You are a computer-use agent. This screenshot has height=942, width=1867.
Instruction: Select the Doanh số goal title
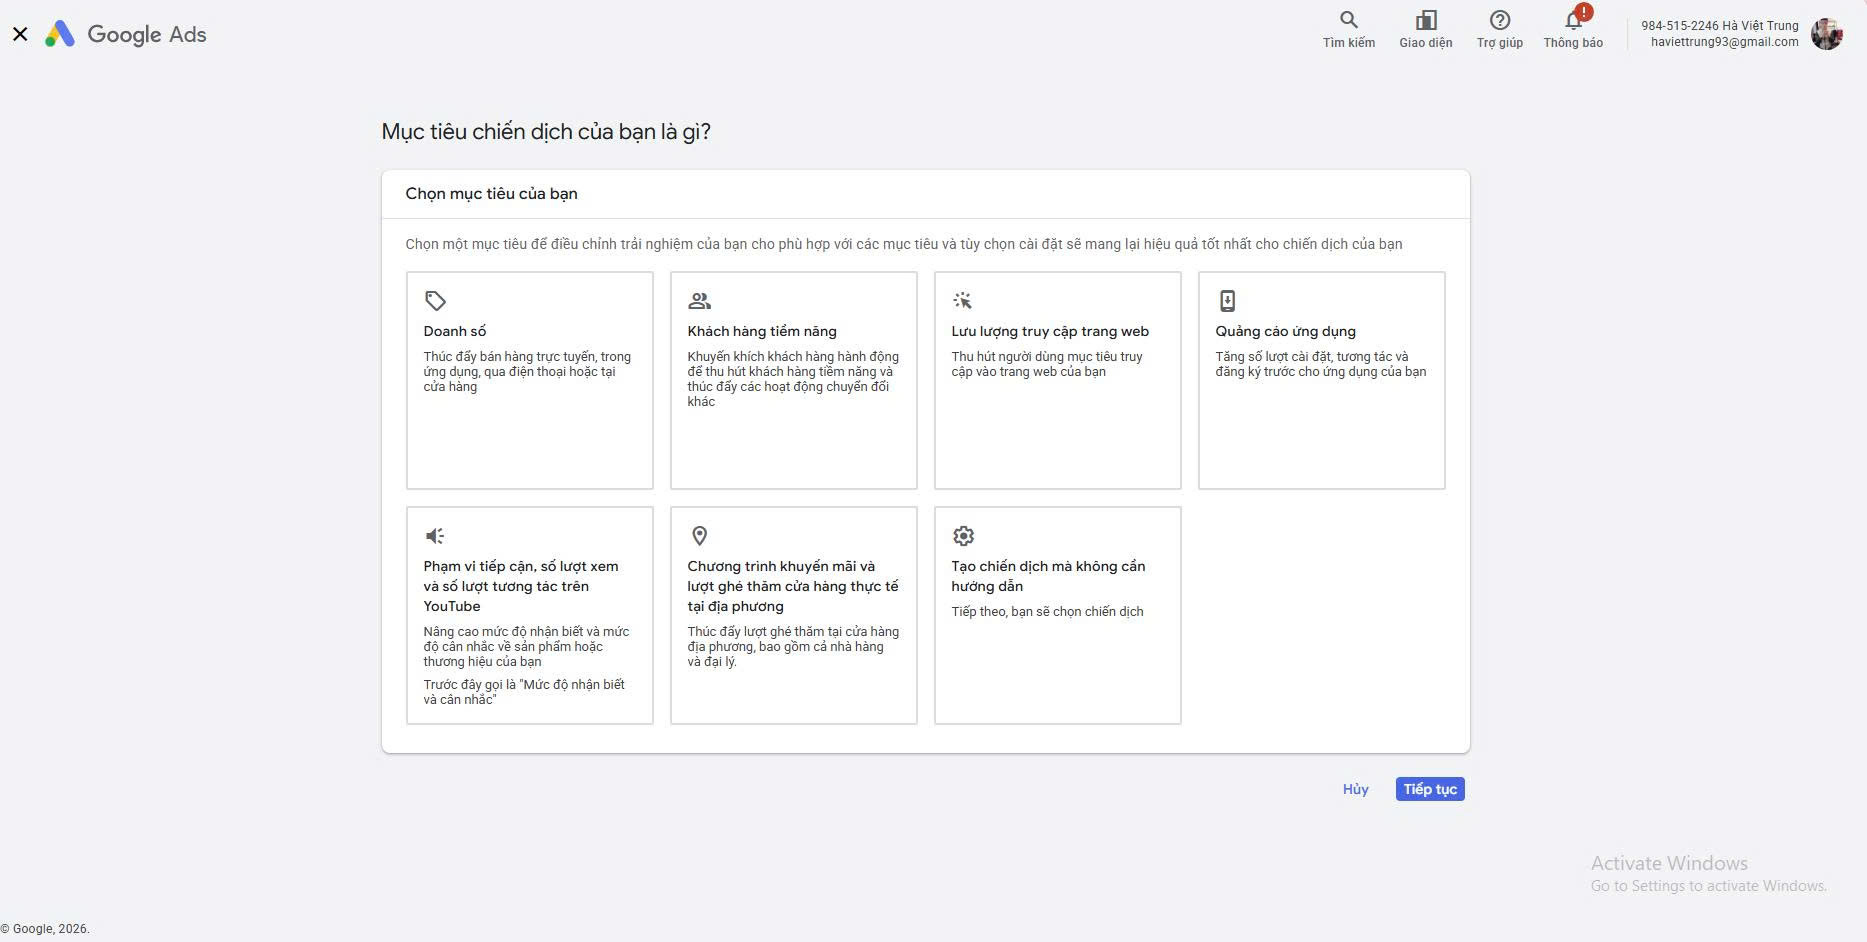tap(454, 331)
